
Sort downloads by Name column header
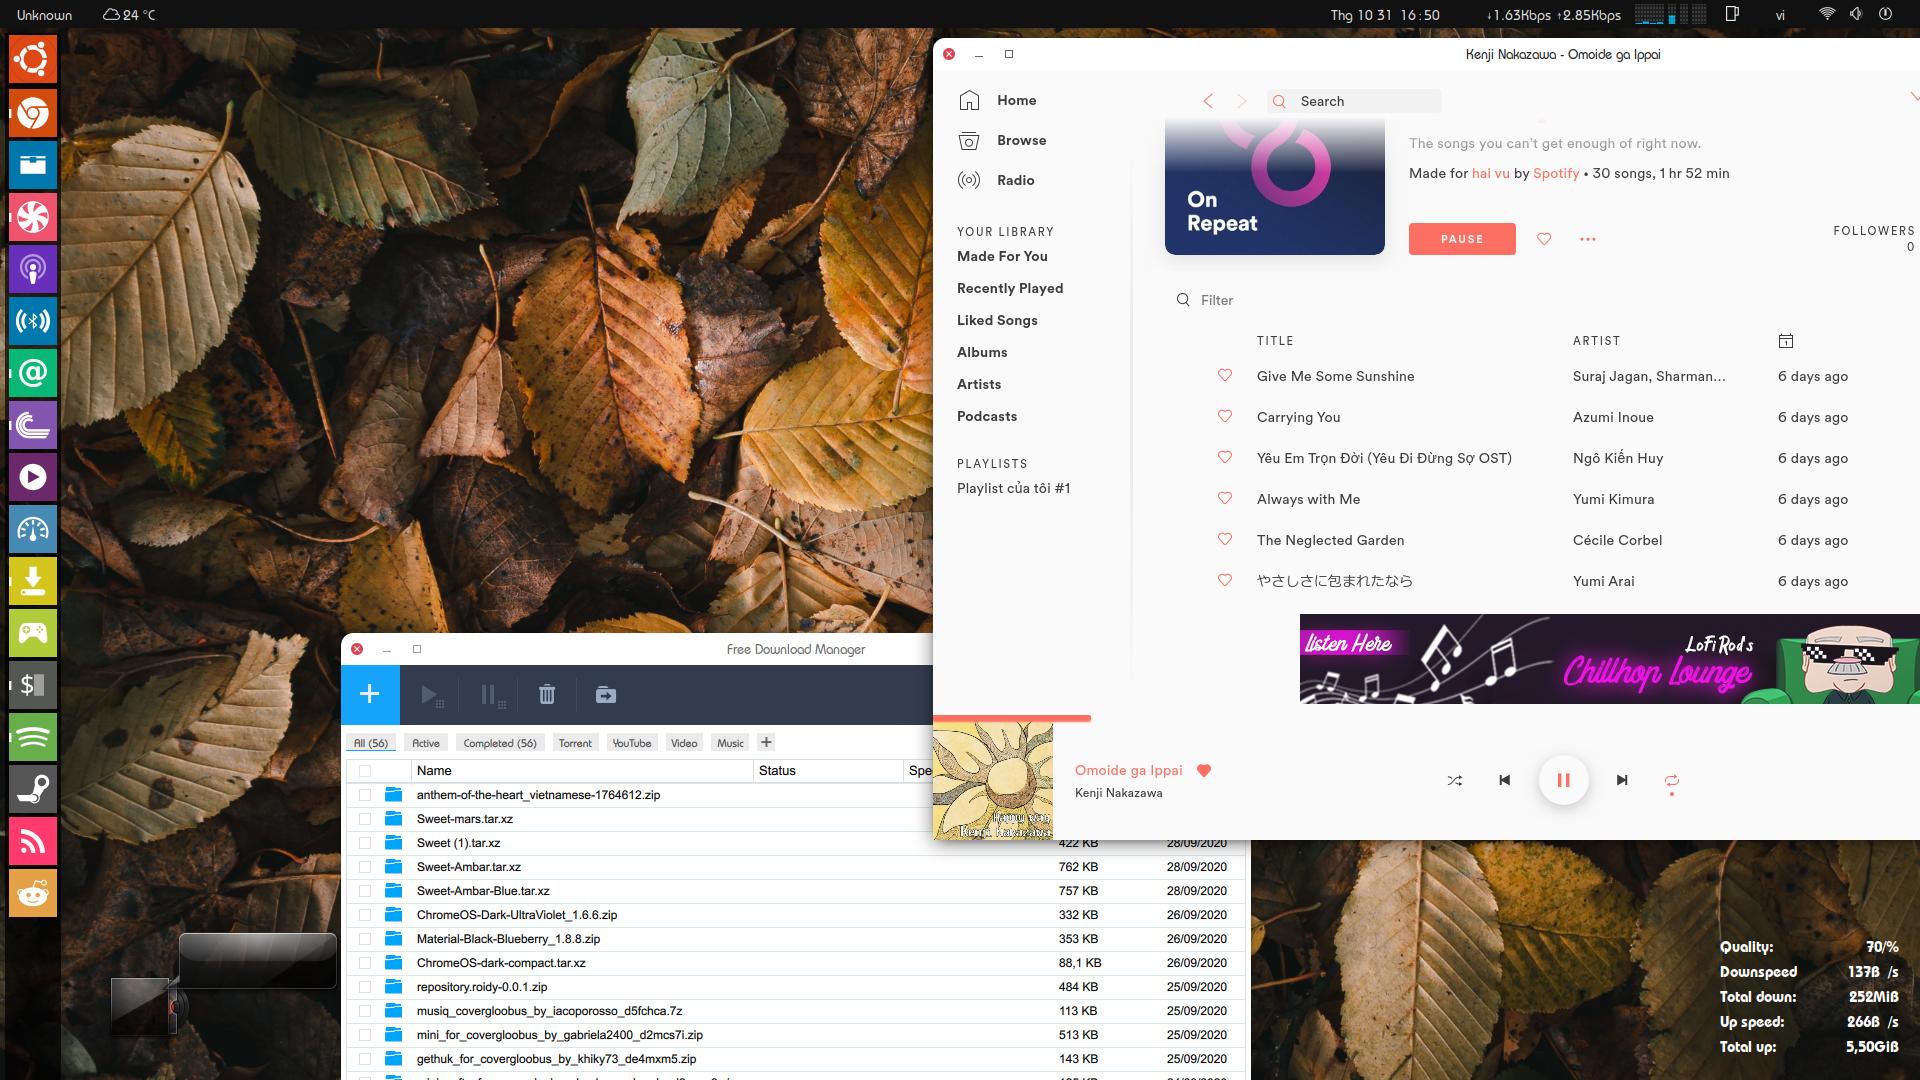click(x=582, y=771)
